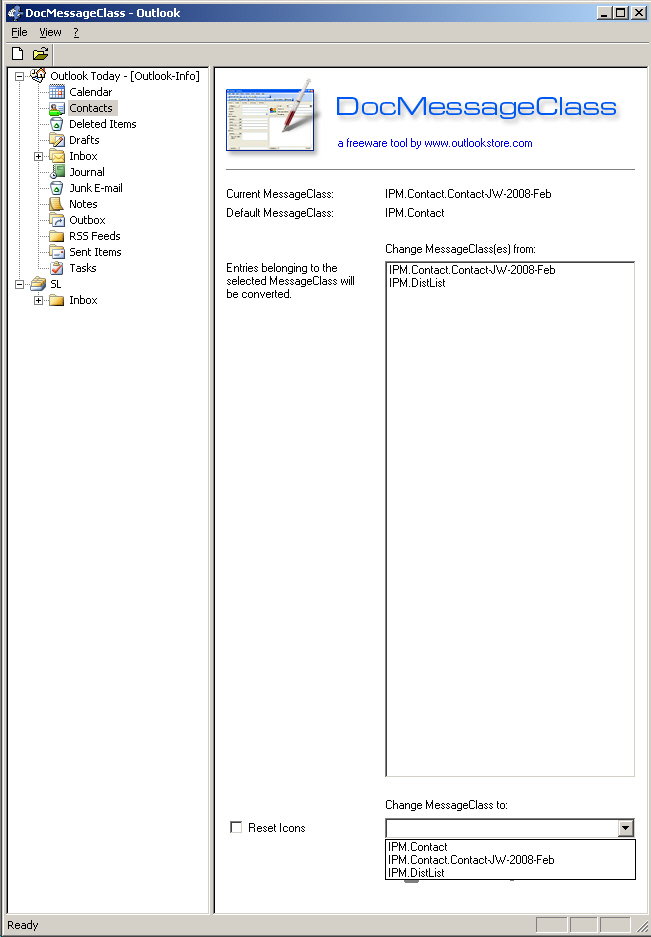Click the Deleted Items folder icon
651x937 pixels.
tap(57, 124)
